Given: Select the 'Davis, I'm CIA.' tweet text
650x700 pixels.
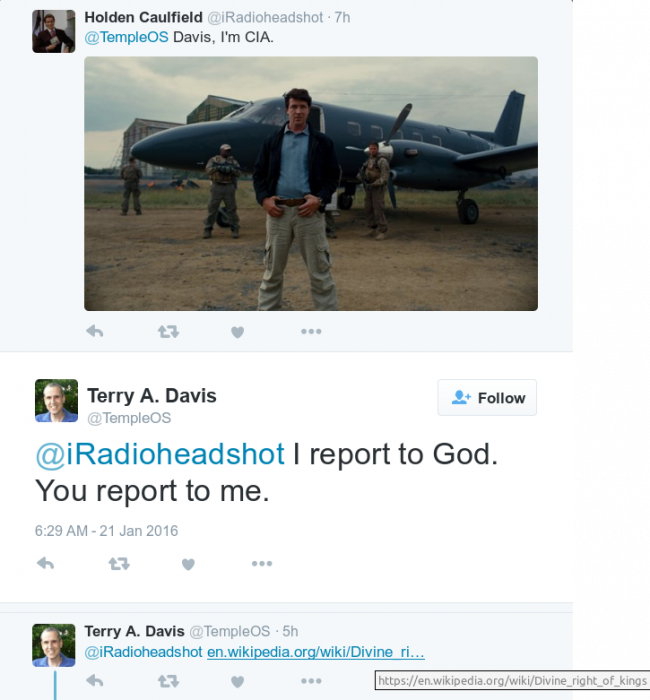Looking at the screenshot, I should click(223, 37).
